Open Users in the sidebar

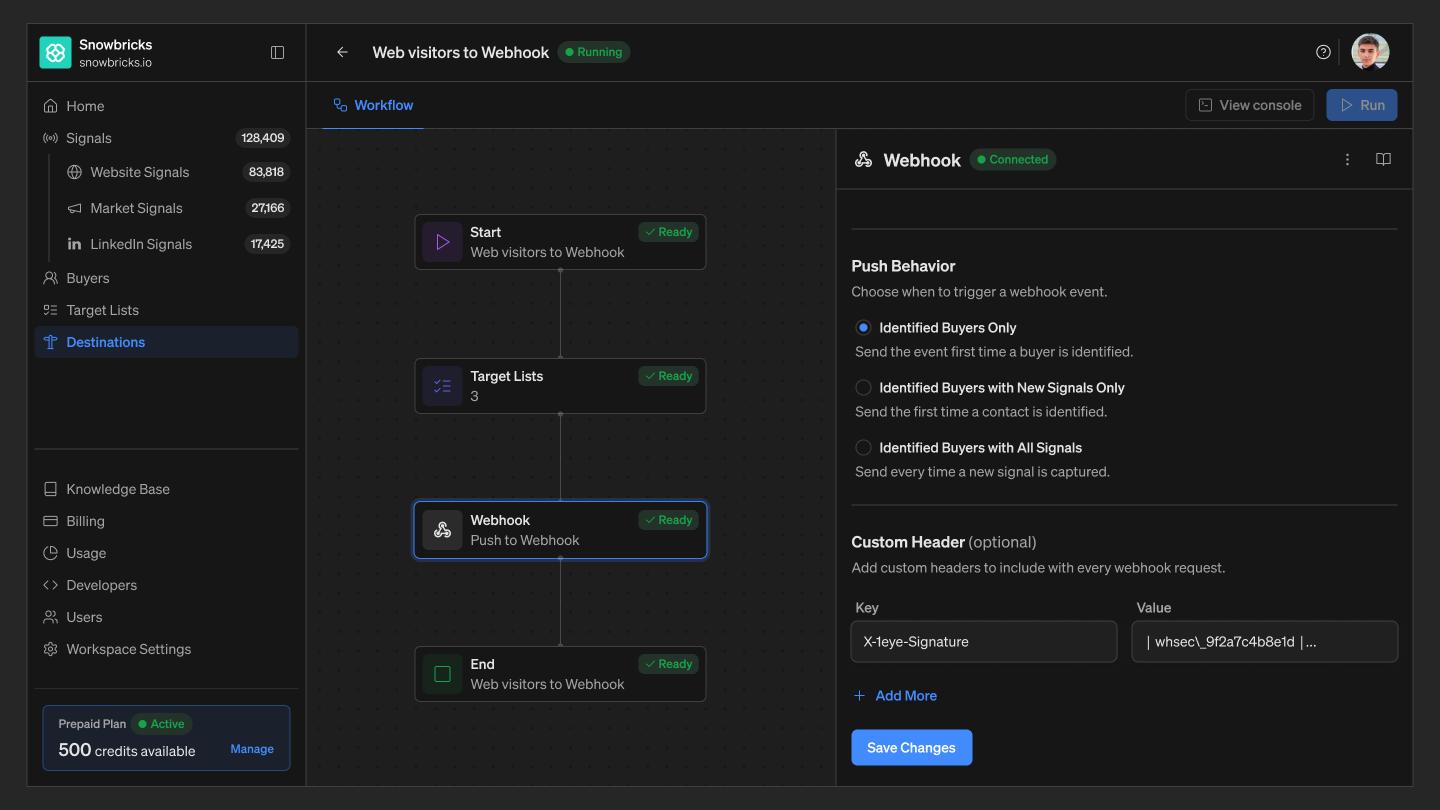tap(166, 617)
